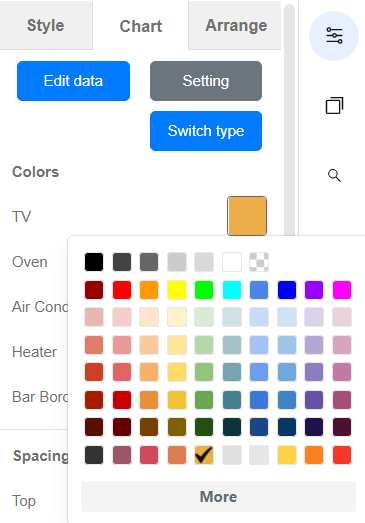
Task: Open the search magnifier icon
Action: 334,175
